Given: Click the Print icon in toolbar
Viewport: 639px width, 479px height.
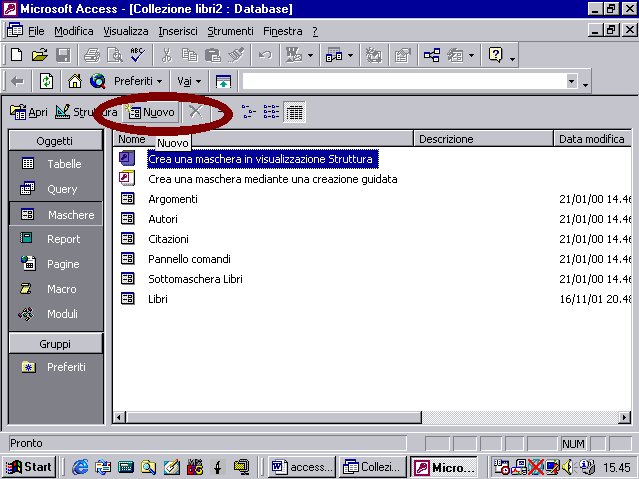Looking at the screenshot, I should point(92,55).
